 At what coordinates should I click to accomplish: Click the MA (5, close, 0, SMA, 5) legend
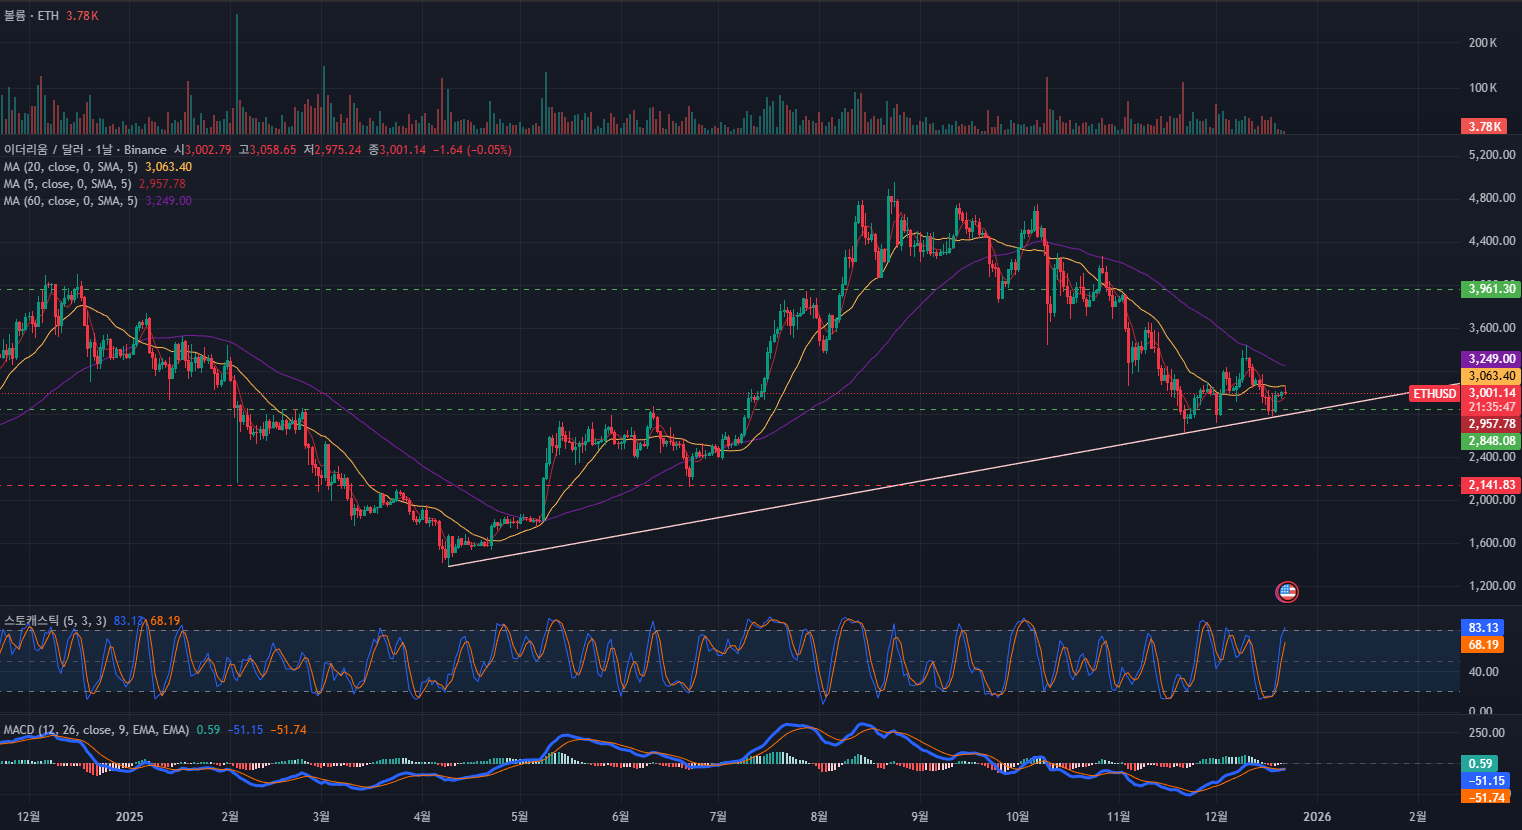pyautogui.click(x=67, y=184)
